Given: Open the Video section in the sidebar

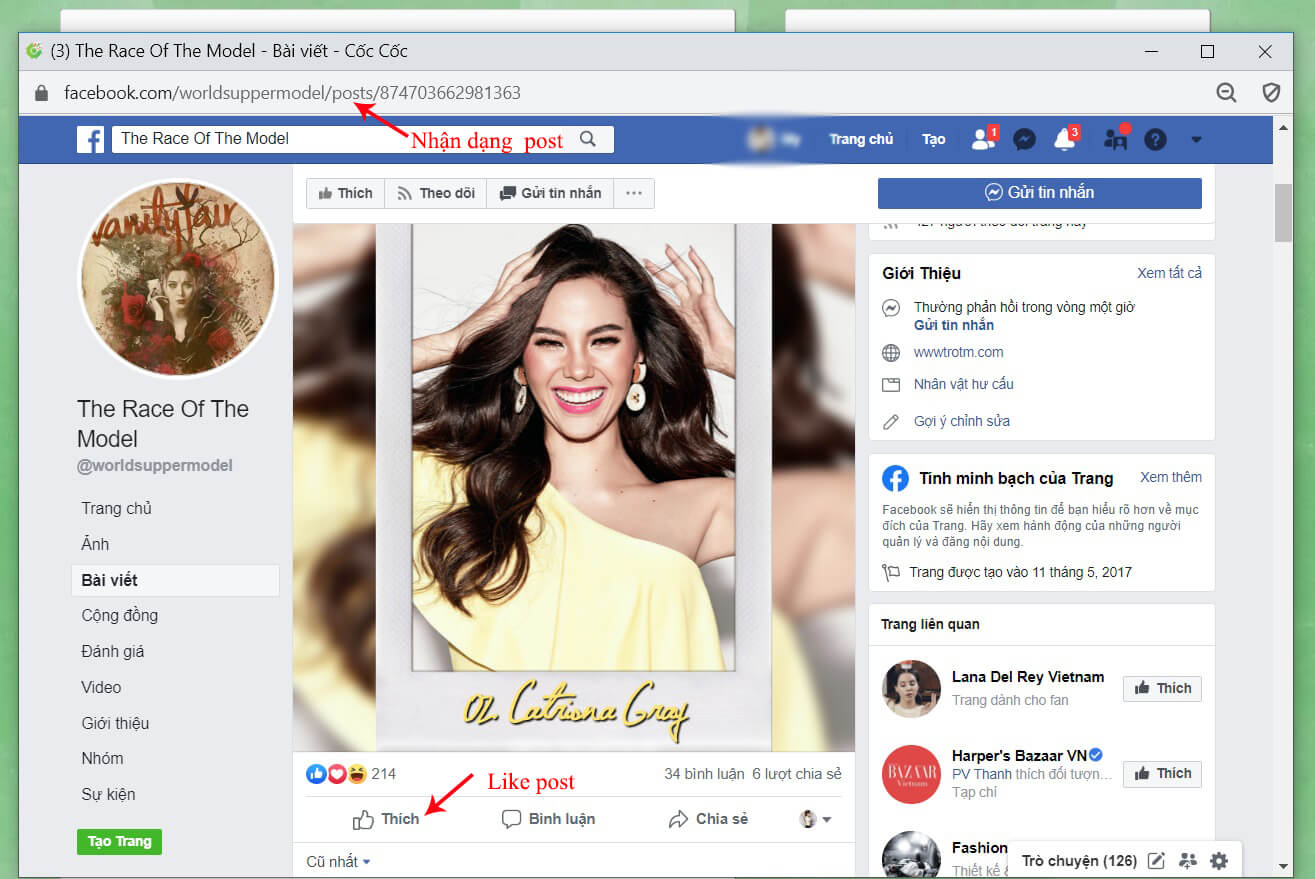Looking at the screenshot, I should coord(101,687).
